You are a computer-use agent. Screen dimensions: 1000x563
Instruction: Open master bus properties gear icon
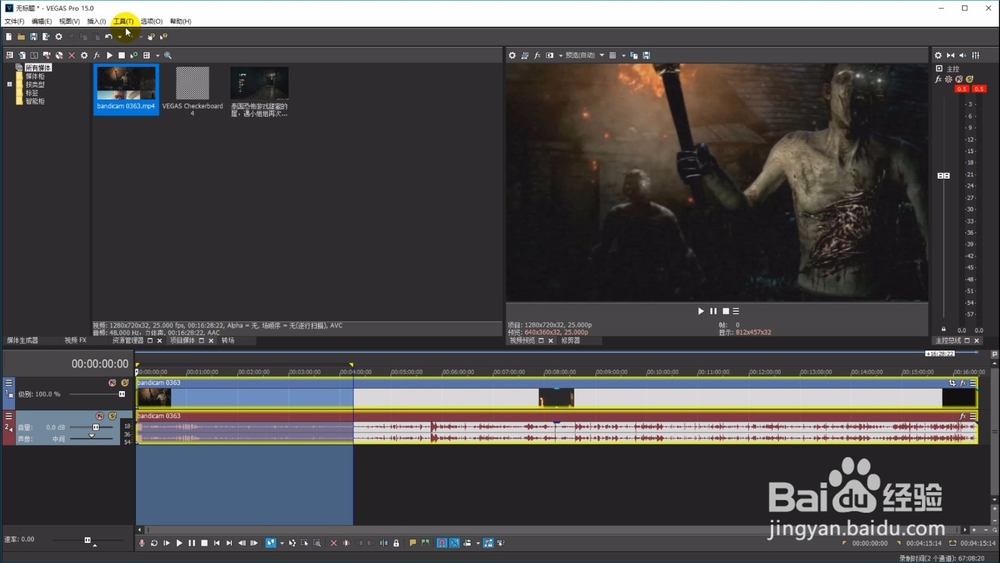point(938,55)
